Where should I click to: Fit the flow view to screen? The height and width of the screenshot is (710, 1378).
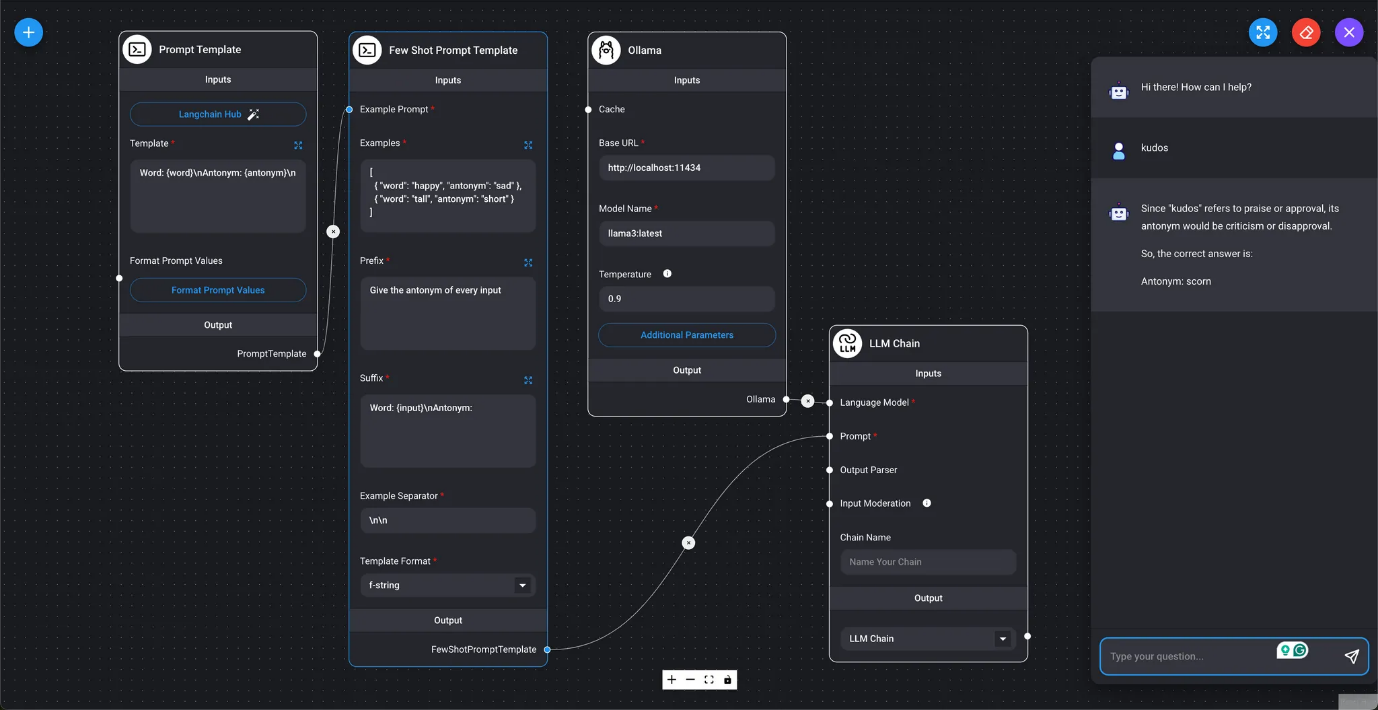pyautogui.click(x=709, y=680)
